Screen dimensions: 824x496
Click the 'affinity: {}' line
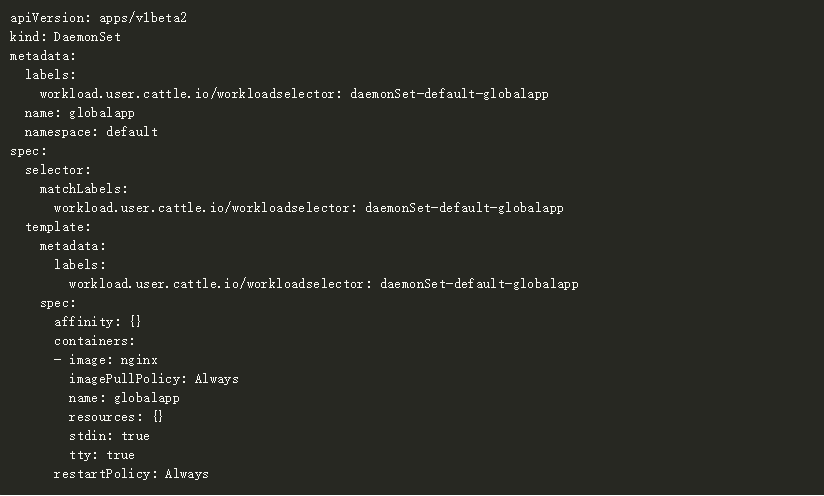[98, 322]
